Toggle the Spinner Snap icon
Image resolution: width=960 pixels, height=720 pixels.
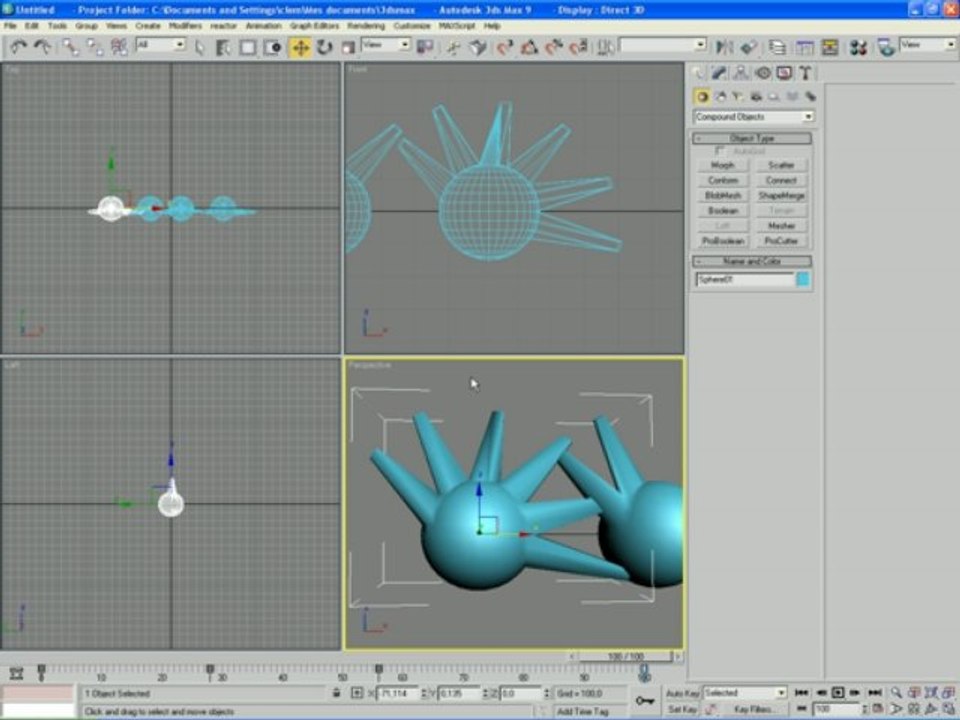[579, 47]
